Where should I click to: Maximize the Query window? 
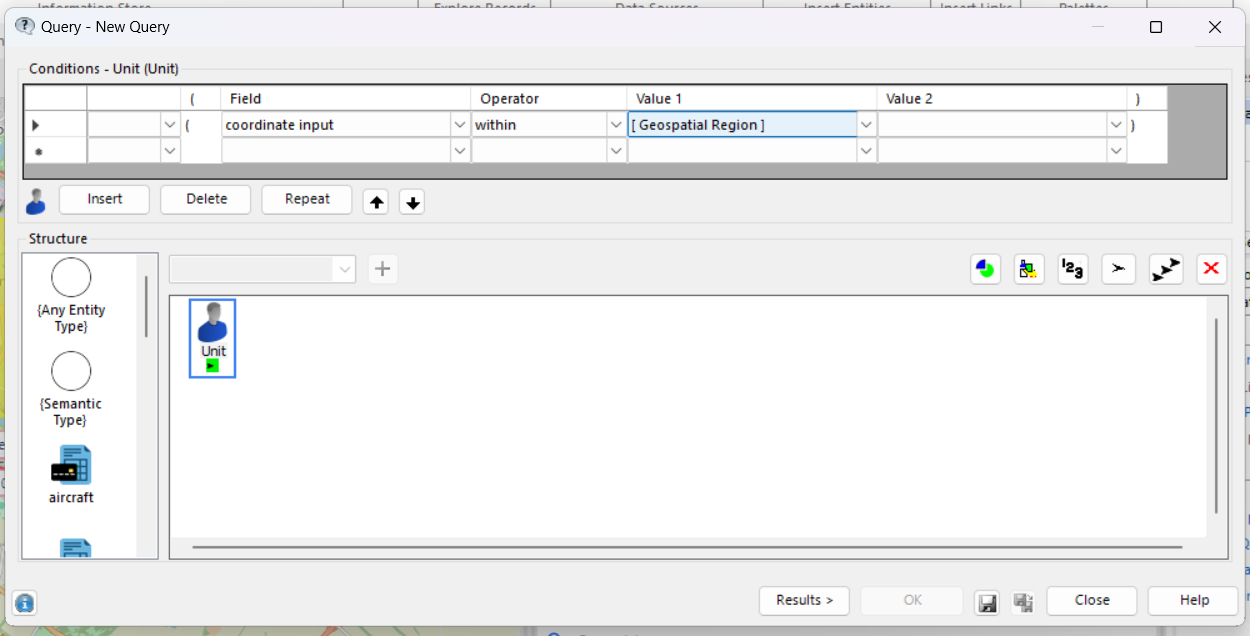tap(1156, 27)
